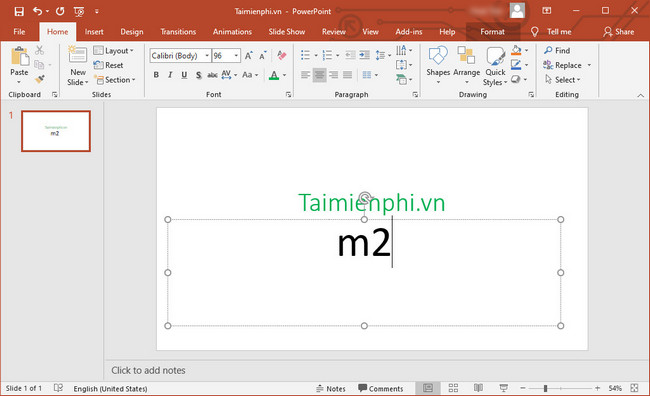Expand Section menu

pos(115,80)
